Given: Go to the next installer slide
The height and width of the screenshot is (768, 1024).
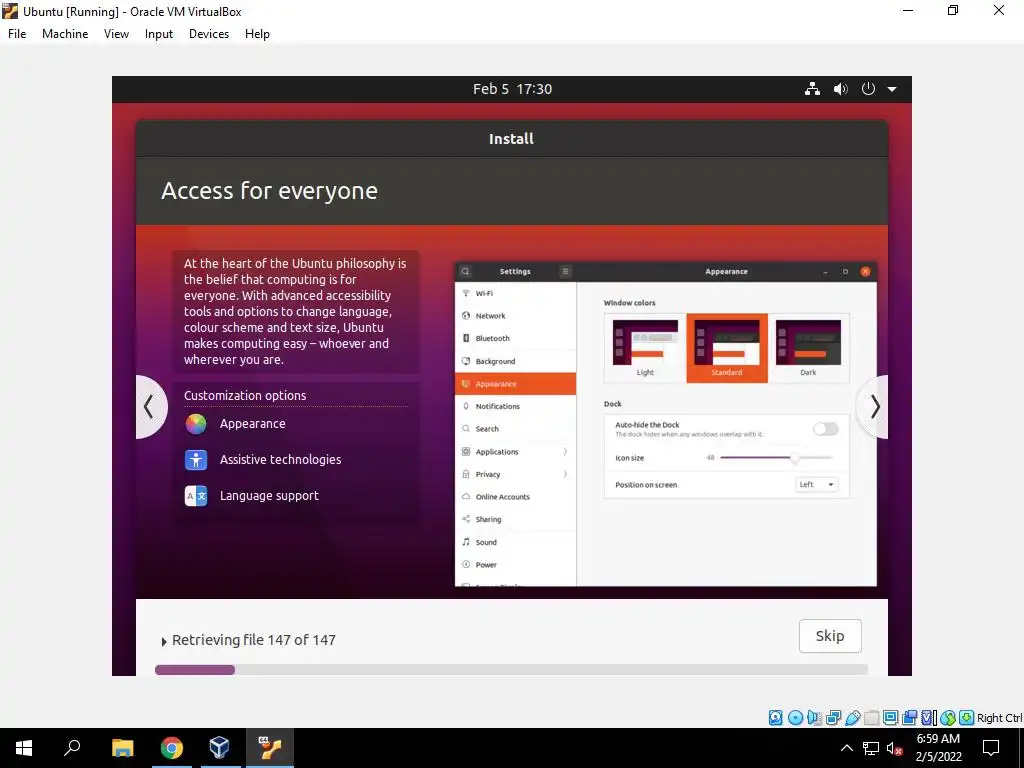Looking at the screenshot, I should pyautogui.click(x=874, y=406).
